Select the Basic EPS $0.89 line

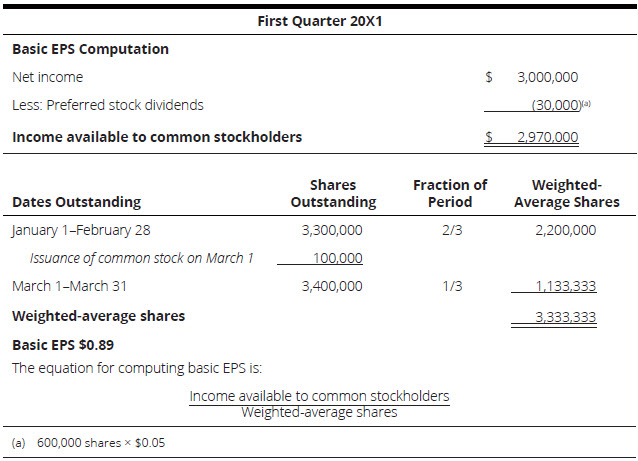[60, 344]
